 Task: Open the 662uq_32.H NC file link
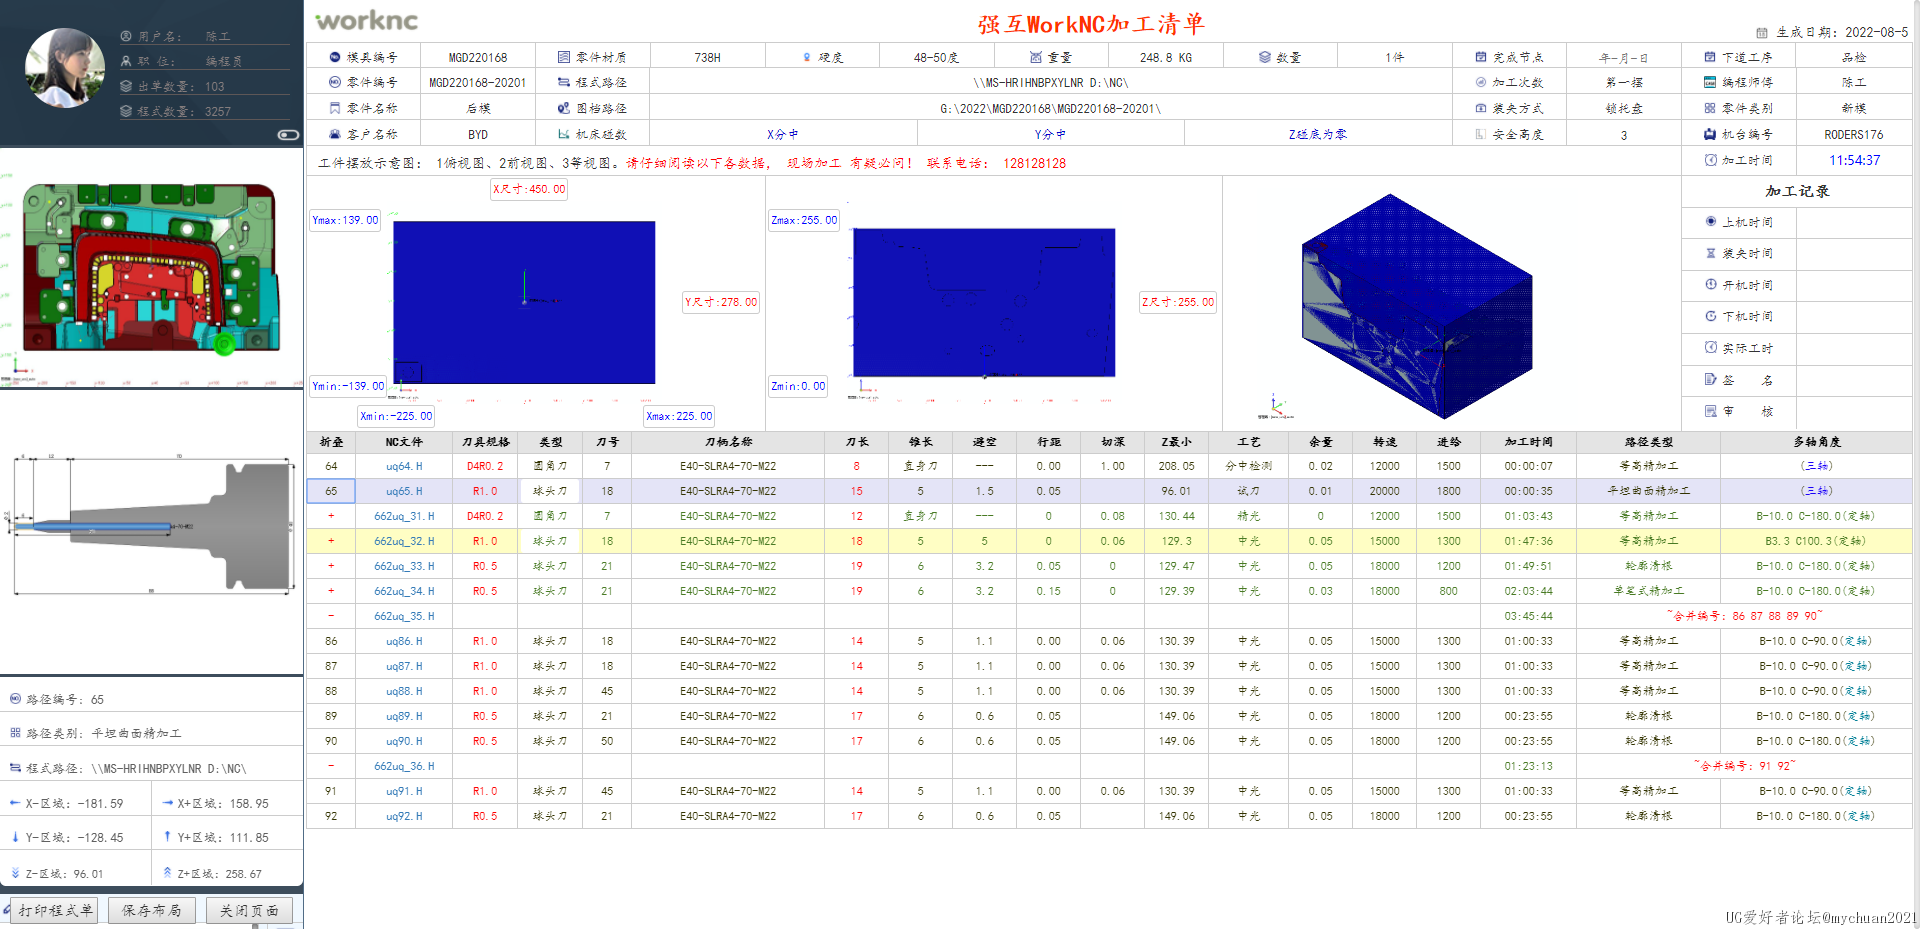(404, 541)
